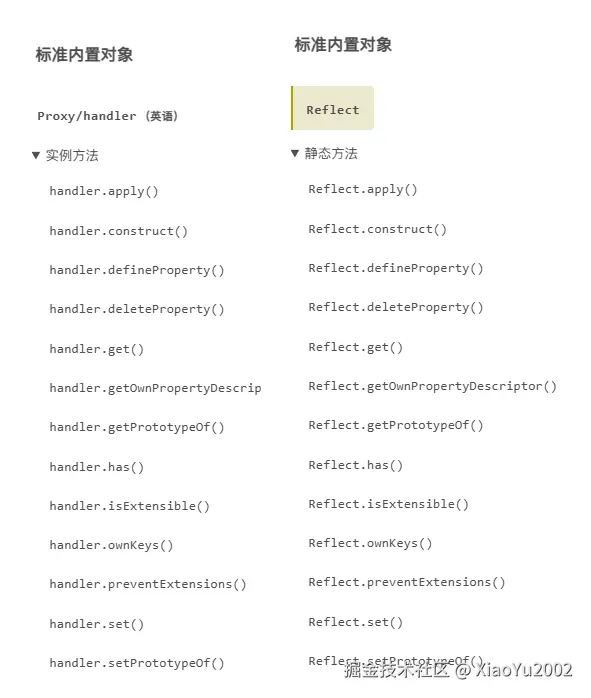Select handler.preventExtensions() entry
This screenshot has width=591, height=698.
click(148, 584)
